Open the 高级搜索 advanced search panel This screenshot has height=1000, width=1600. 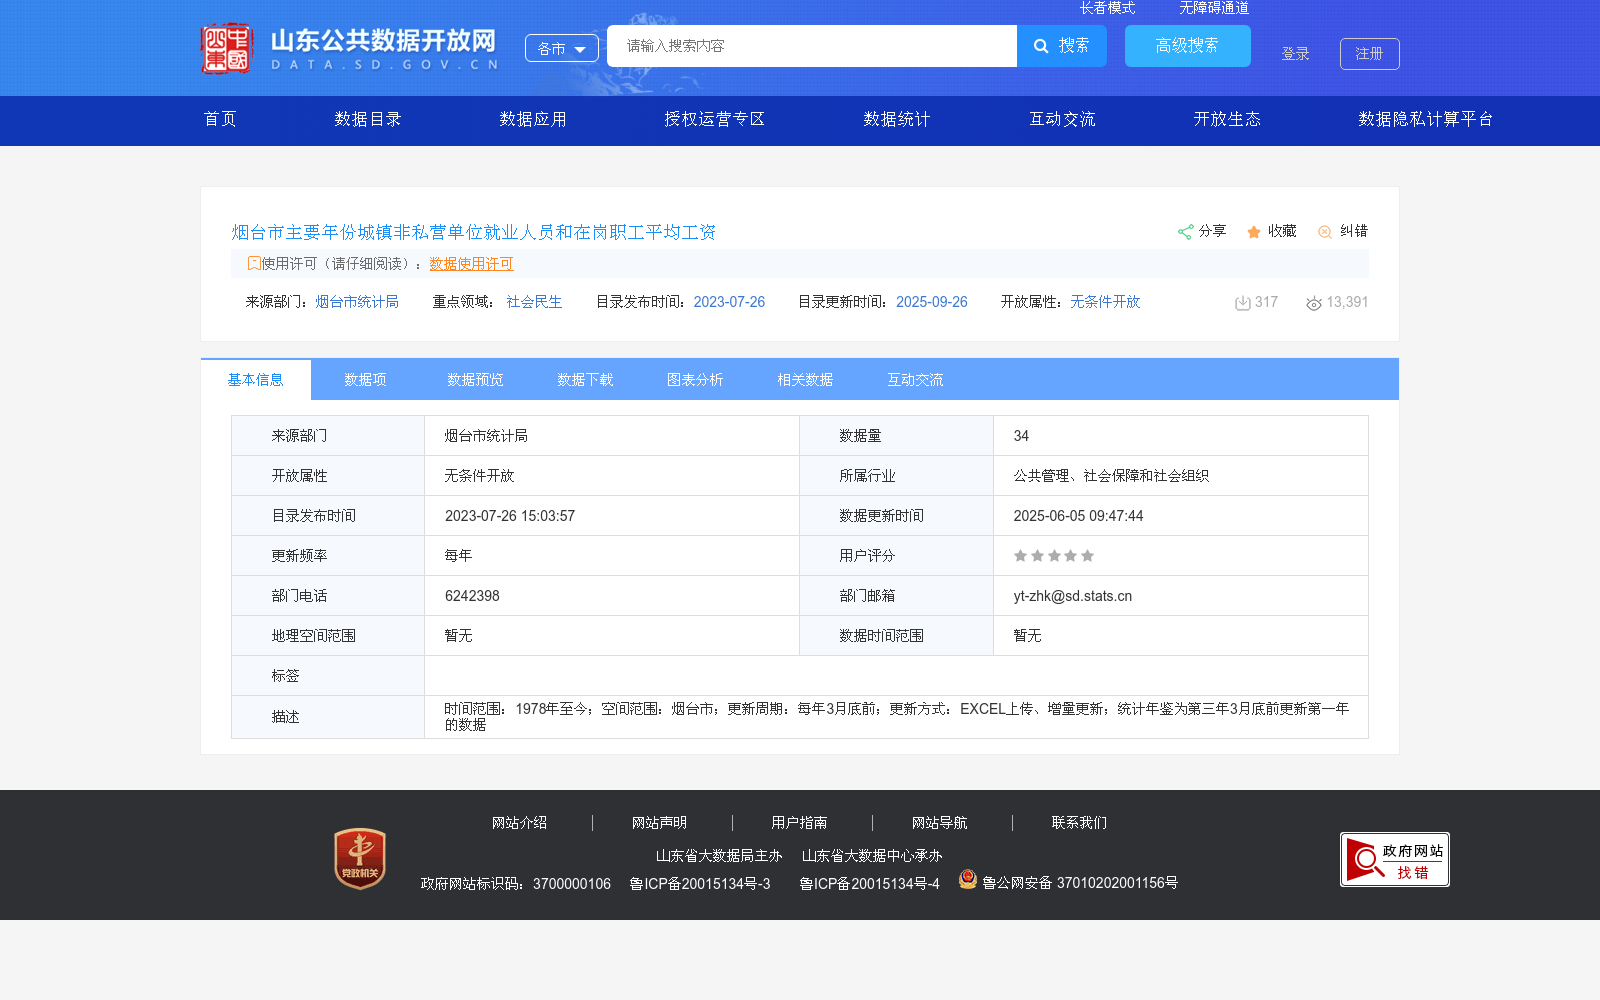(1187, 45)
